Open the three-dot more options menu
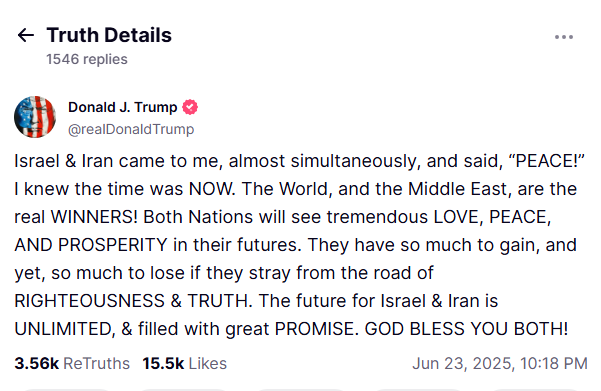 [x=563, y=37]
